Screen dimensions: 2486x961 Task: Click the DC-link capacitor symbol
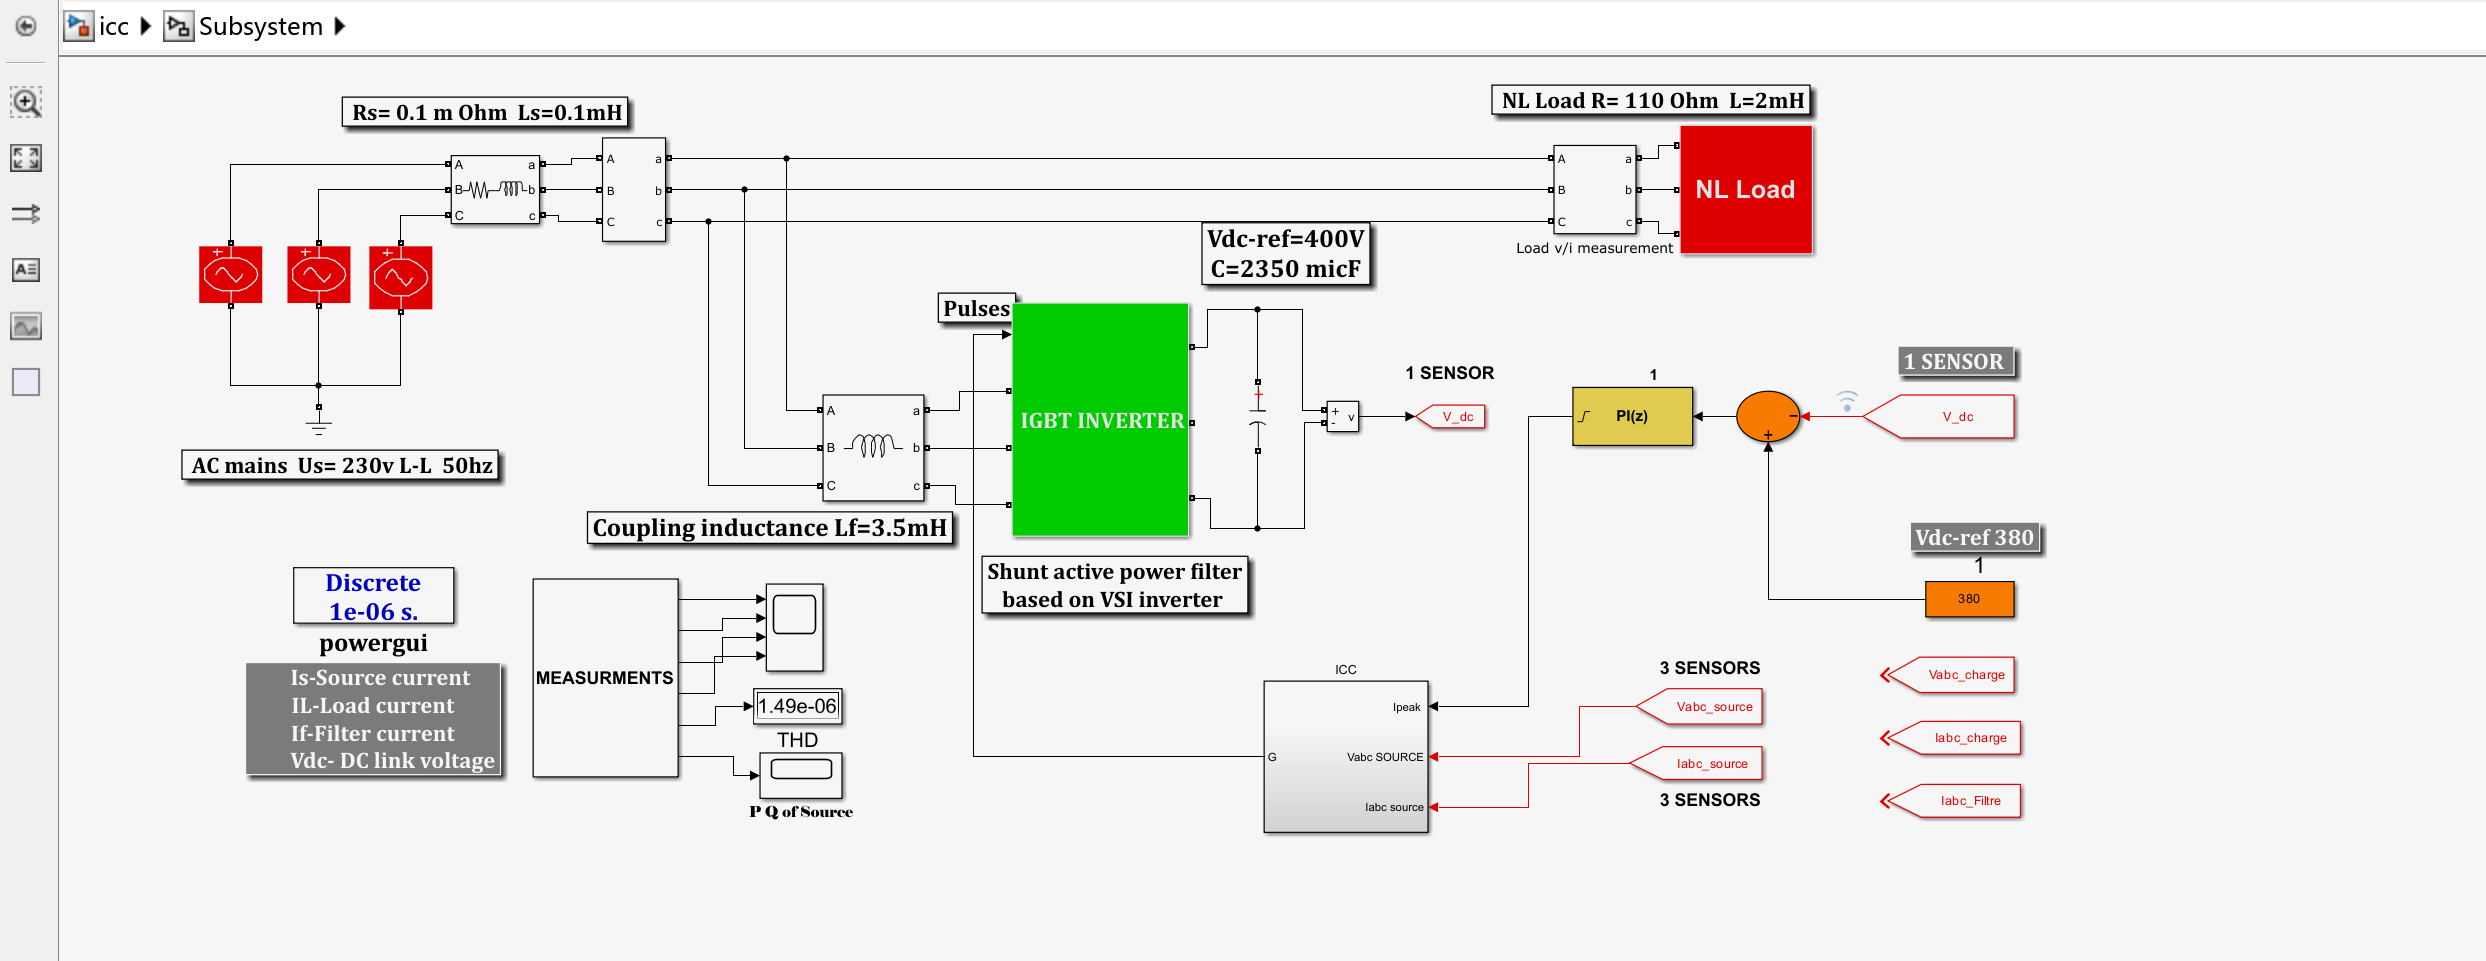pos(1258,416)
